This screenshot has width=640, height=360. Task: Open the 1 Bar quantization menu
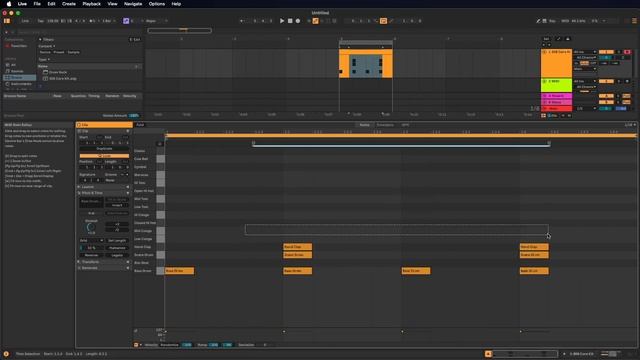point(109,21)
